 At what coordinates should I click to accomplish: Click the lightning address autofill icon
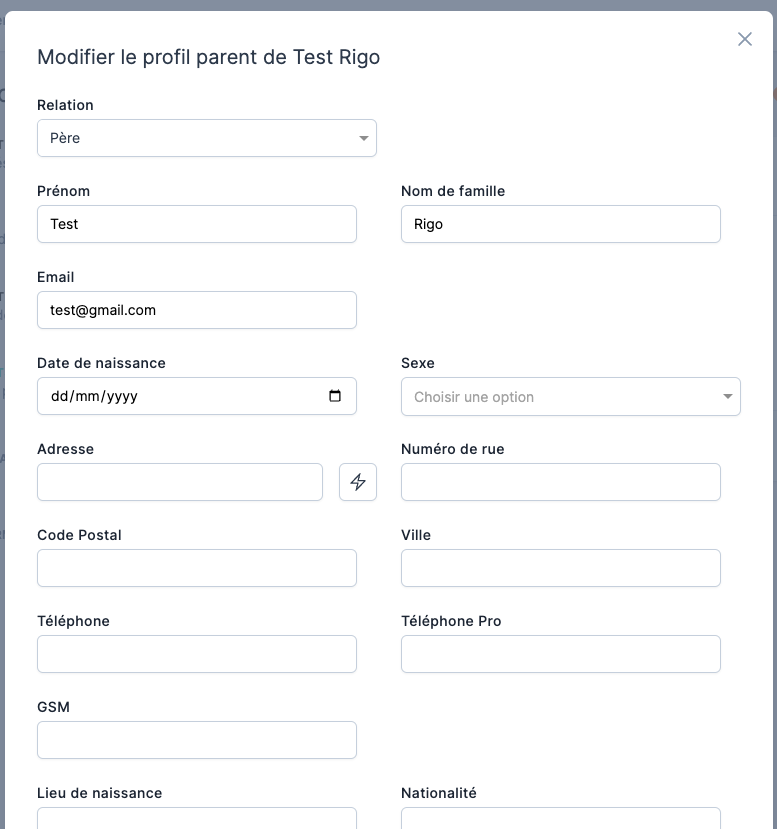point(358,482)
